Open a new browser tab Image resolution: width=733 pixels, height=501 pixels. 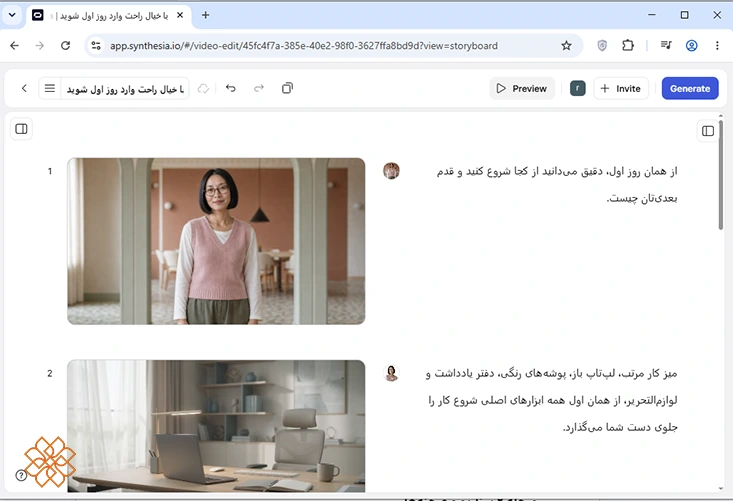click(x=205, y=15)
